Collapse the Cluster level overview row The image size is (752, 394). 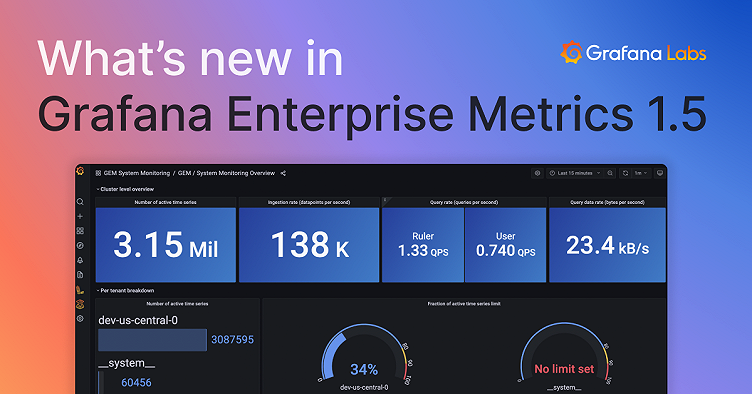coord(125,189)
